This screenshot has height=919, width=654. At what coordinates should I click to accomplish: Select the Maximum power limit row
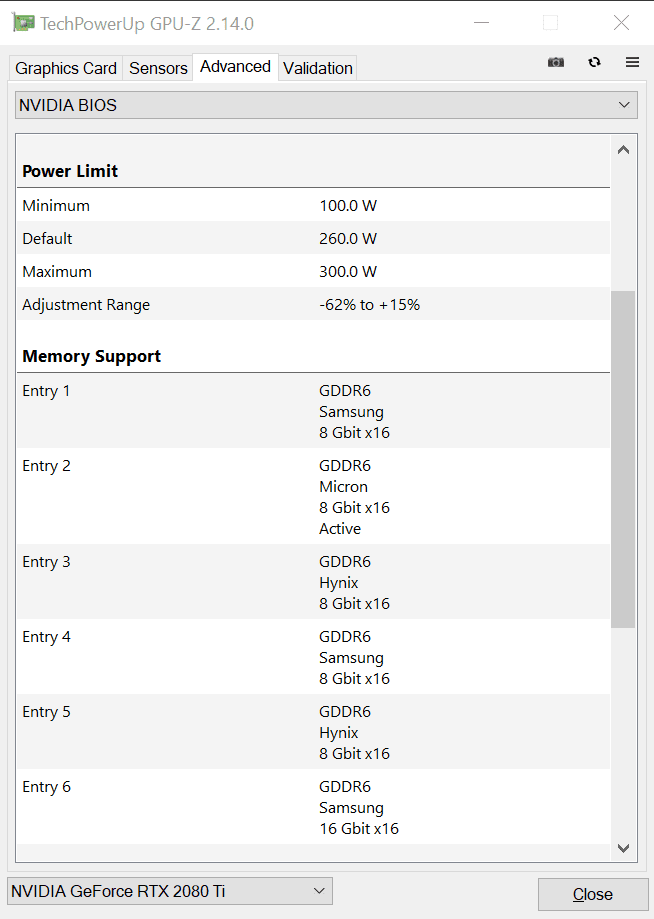[314, 271]
